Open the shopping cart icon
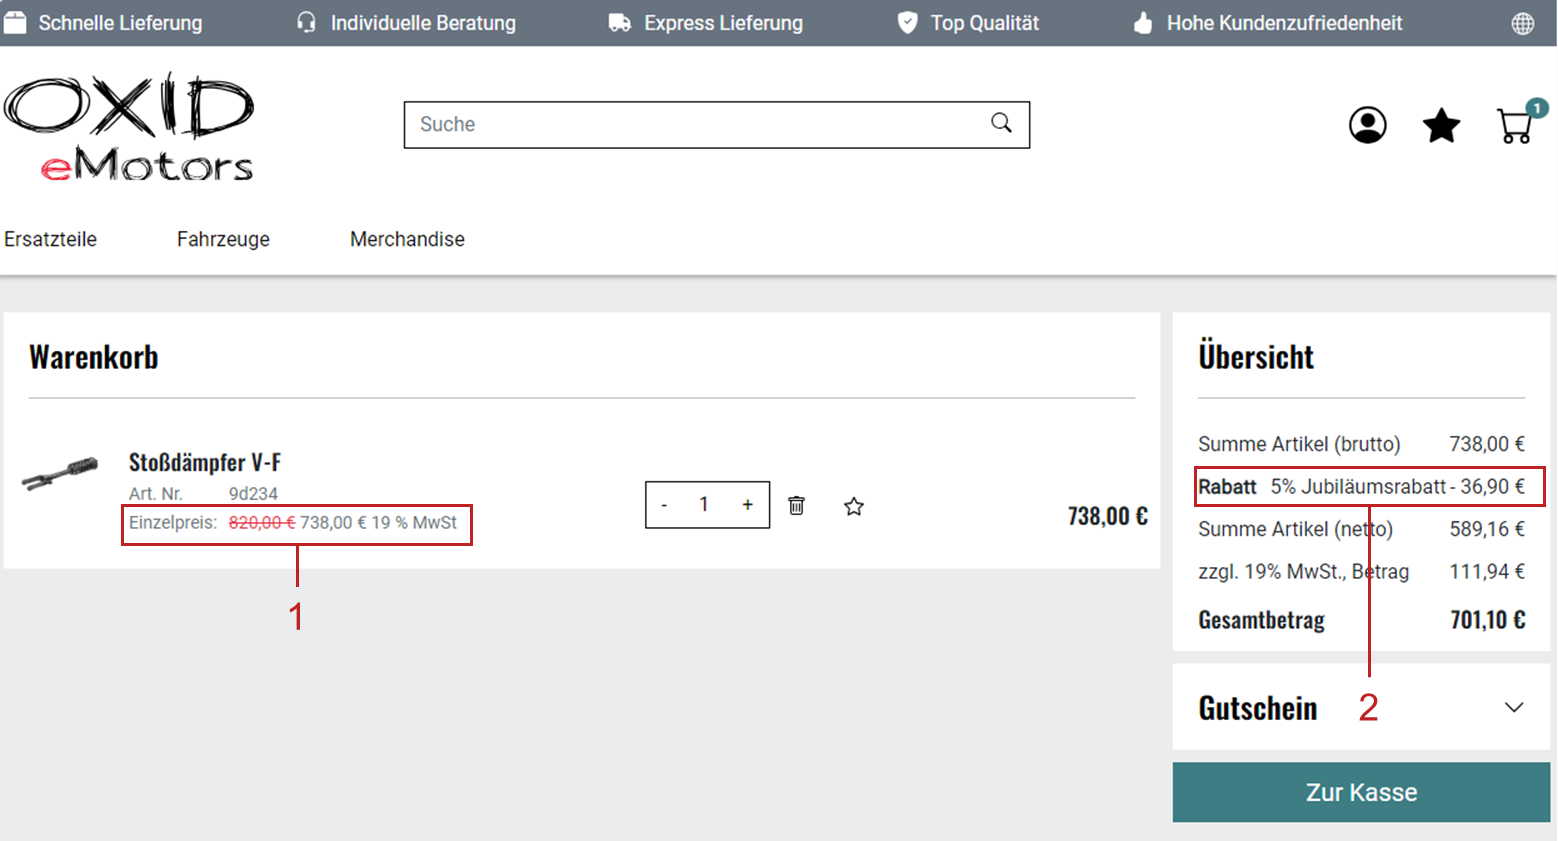Screen dimensions: 1558x841 (x=1515, y=126)
